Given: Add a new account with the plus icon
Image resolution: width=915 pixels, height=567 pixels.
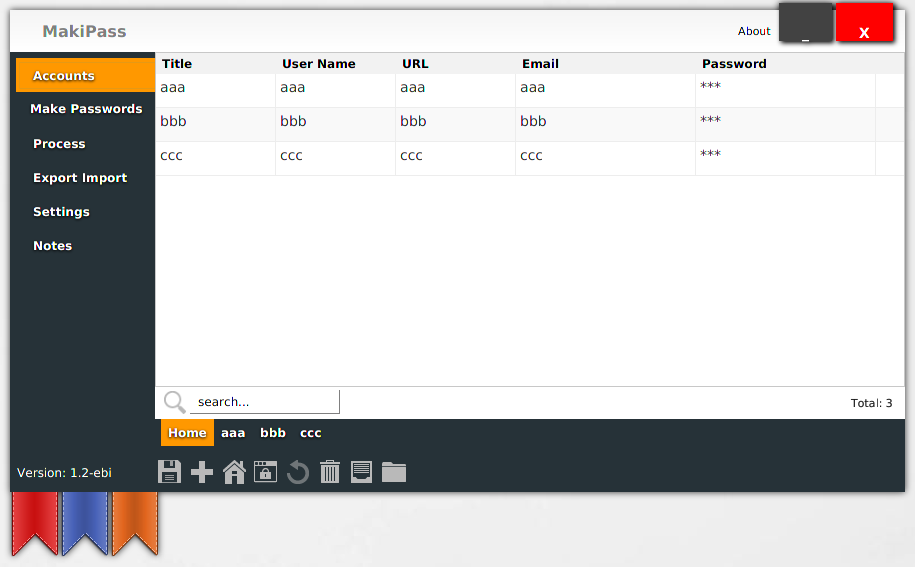Looking at the screenshot, I should click(x=202, y=472).
